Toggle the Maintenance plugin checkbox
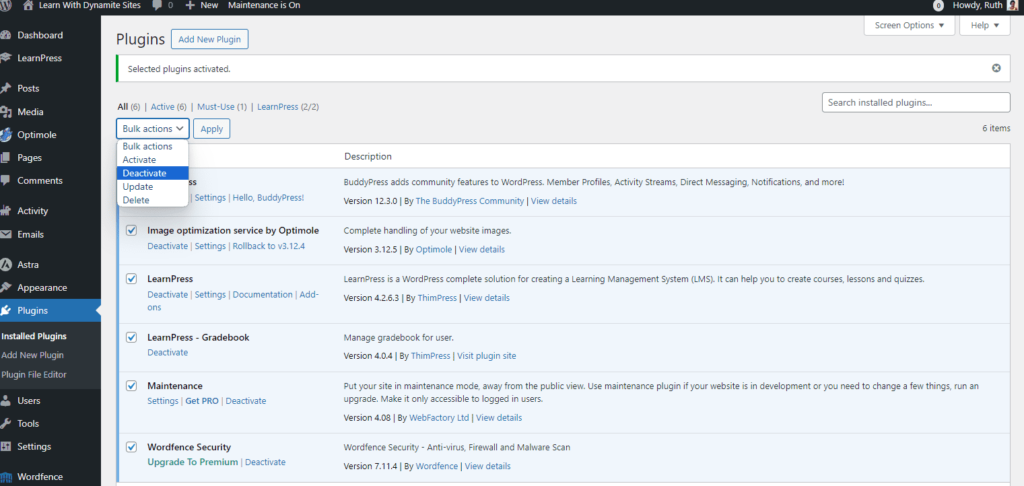Screen dimensions: 1024x486 (131, 385)
